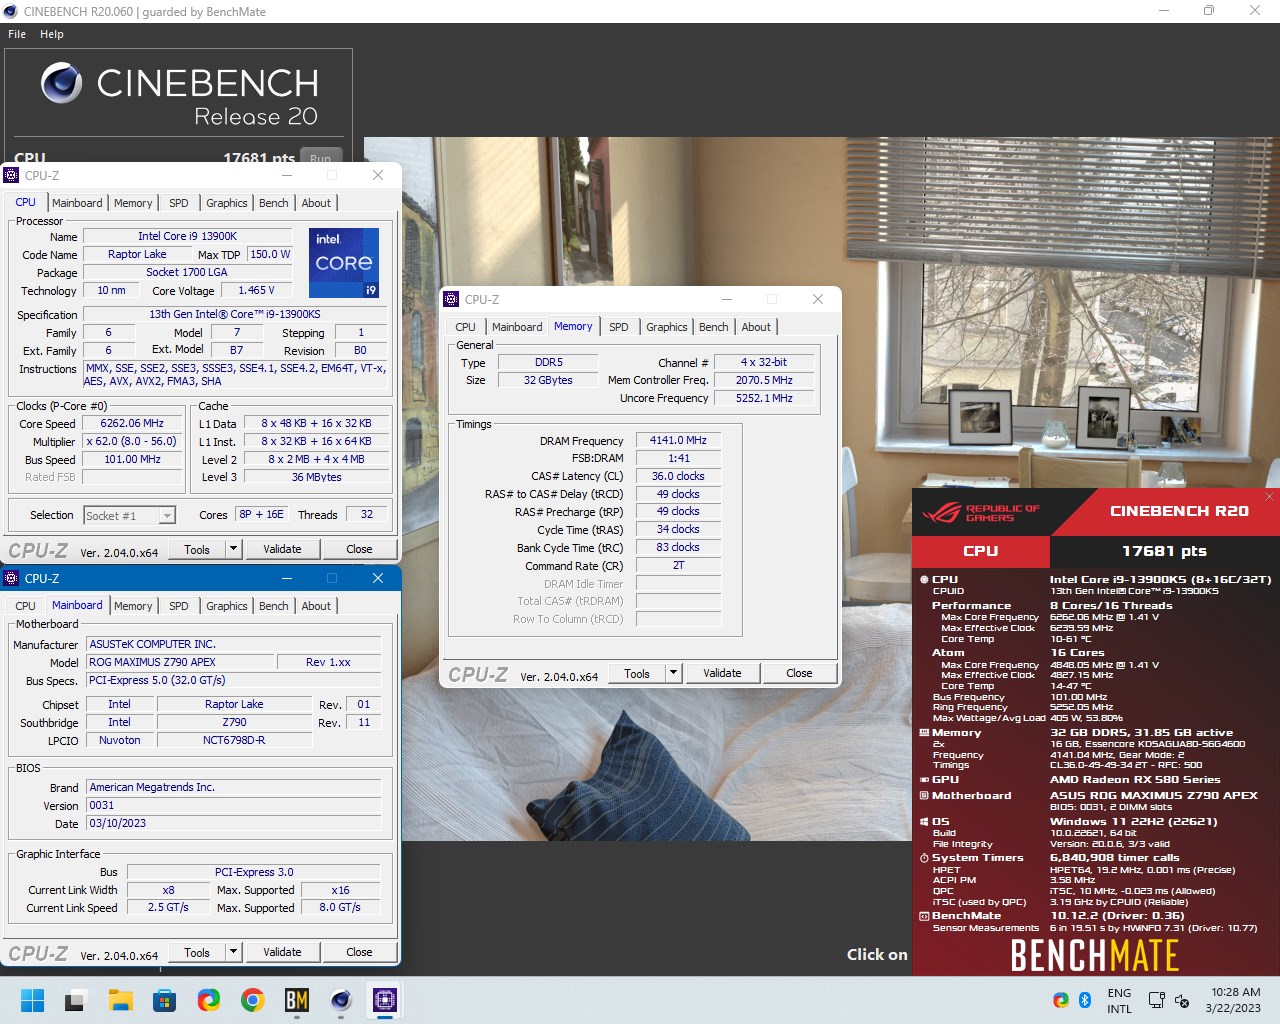Click the Cinebench title bar application icon

coord(11,11)
